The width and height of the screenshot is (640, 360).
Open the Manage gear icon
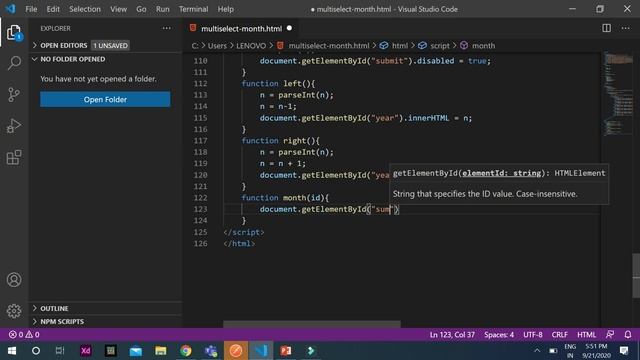(14, 311)
